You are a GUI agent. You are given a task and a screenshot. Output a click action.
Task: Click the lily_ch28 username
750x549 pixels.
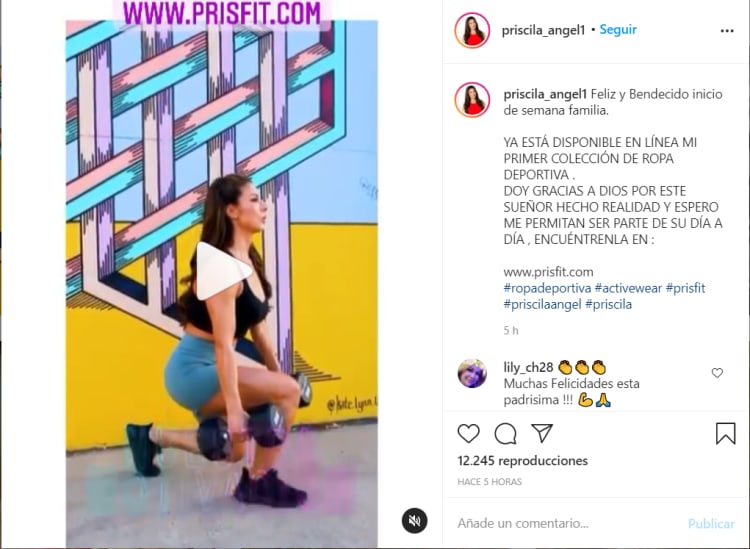pos(528,368)
